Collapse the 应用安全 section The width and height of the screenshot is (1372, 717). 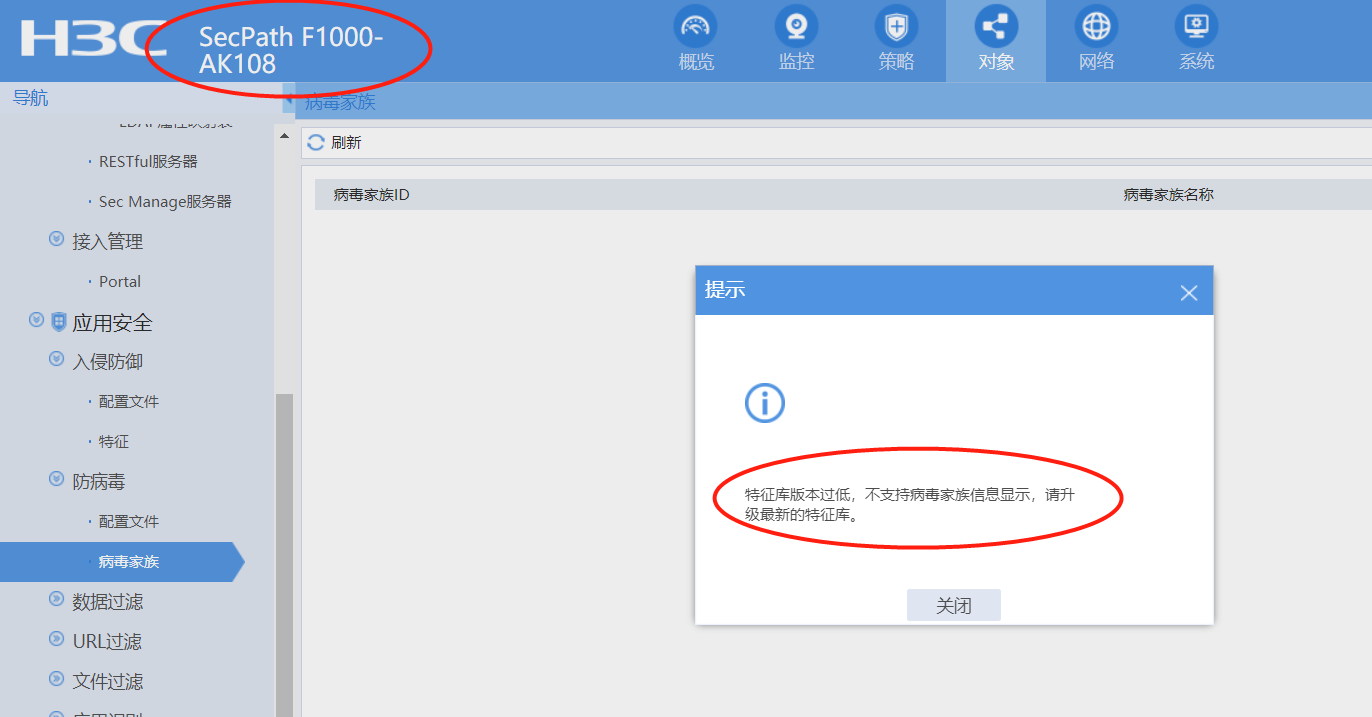pos(37,321)
